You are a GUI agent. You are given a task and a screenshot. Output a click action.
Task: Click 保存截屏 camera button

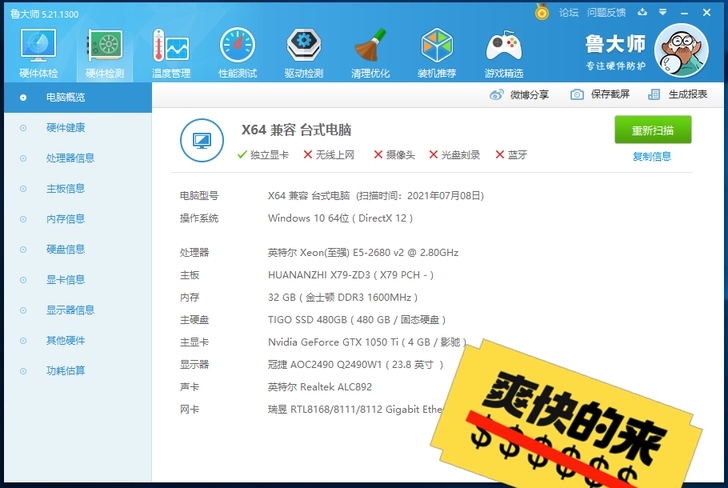coord(599,94)
